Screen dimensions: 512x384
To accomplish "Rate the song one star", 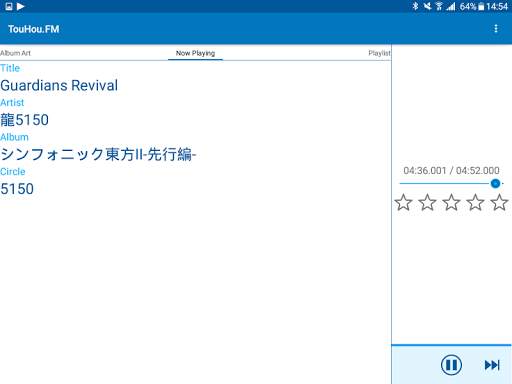I will point(403,202).
